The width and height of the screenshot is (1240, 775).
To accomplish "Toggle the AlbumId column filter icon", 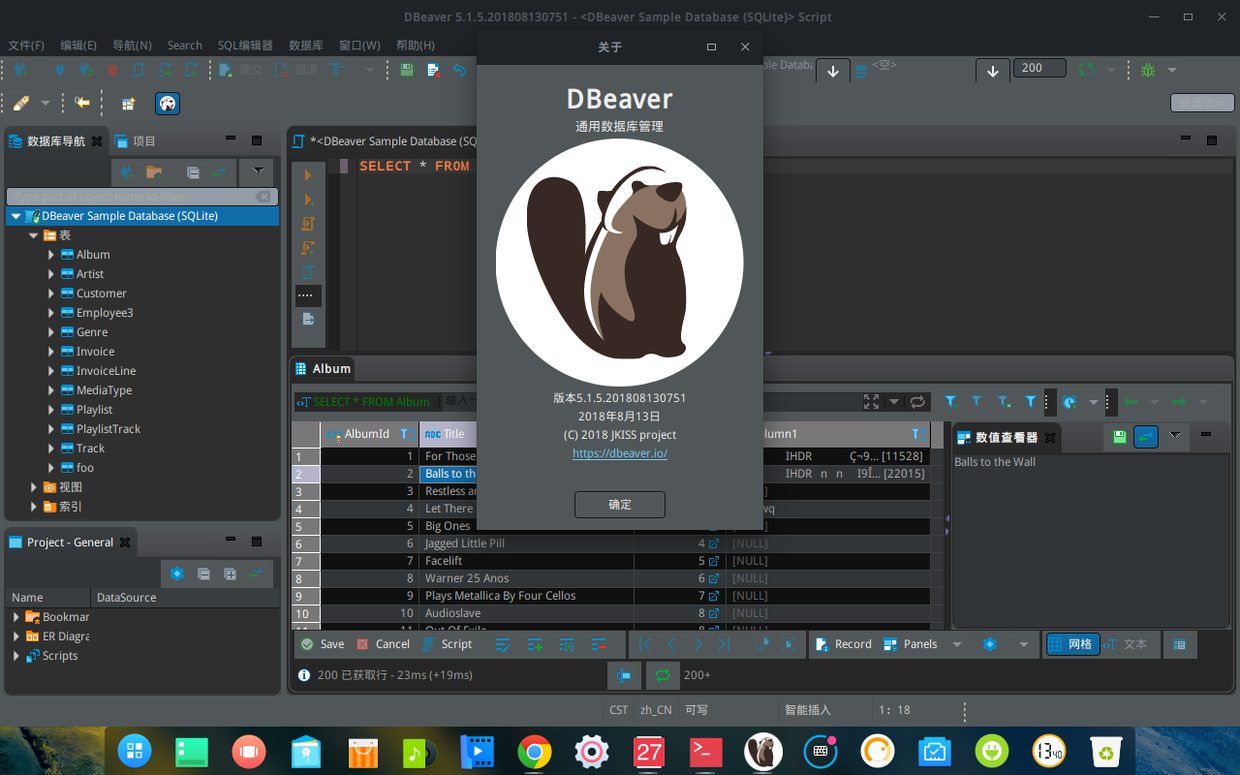I will [404, 434].
